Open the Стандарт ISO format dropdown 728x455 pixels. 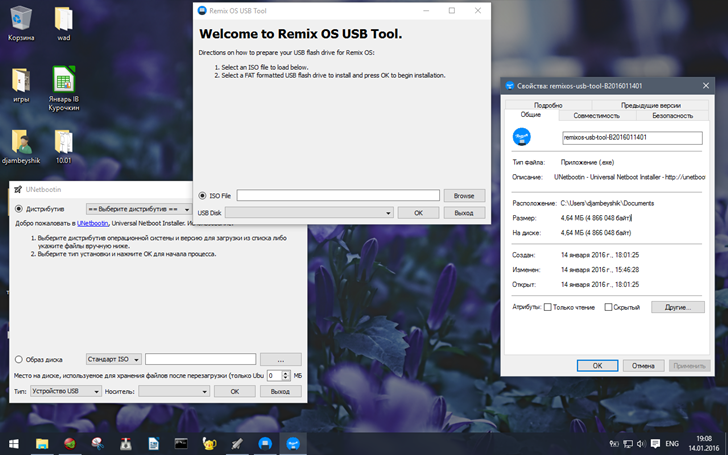tap(114, 359)
